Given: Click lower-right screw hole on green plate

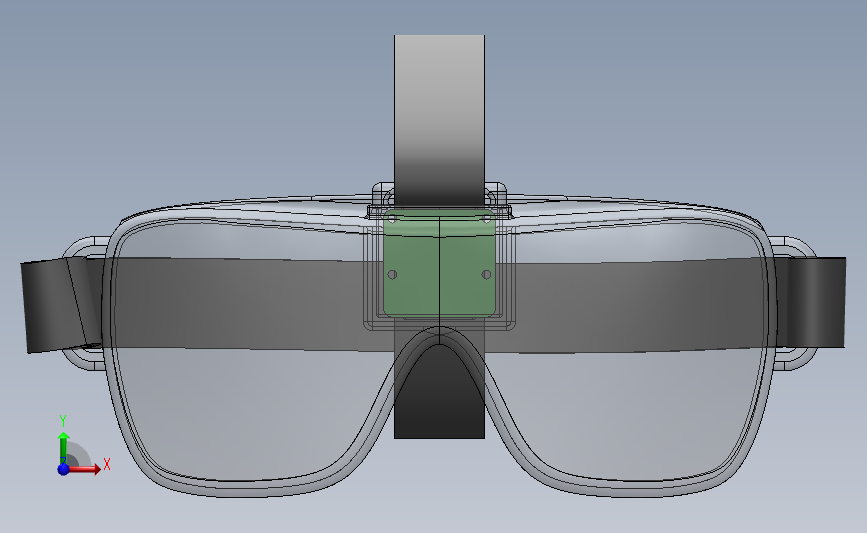Looking at the screenshot, I should pos(487,274).
